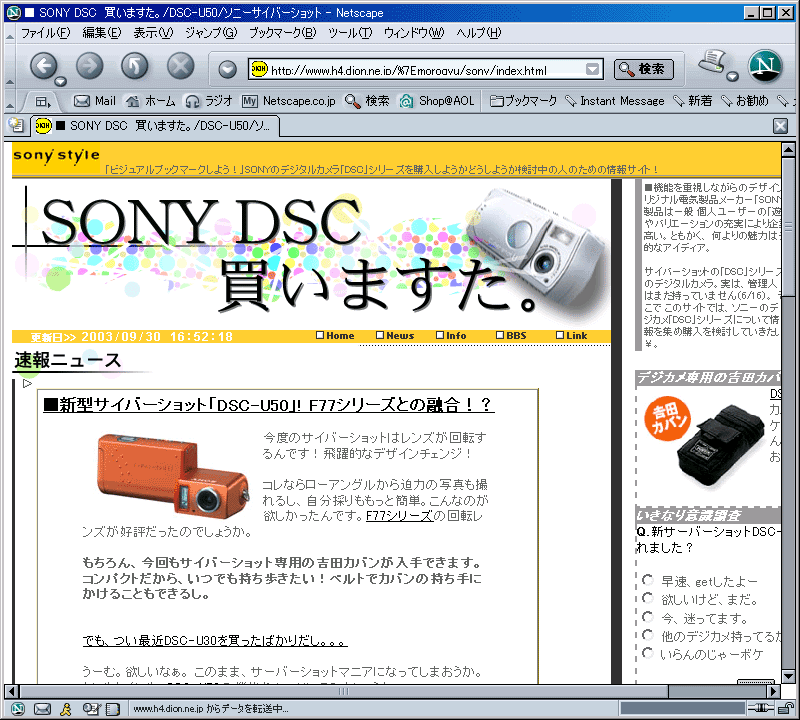This screenshot has width=800, height=720.
Task: Click the BBS link in page navigation
Action: (x=512, y=336)
